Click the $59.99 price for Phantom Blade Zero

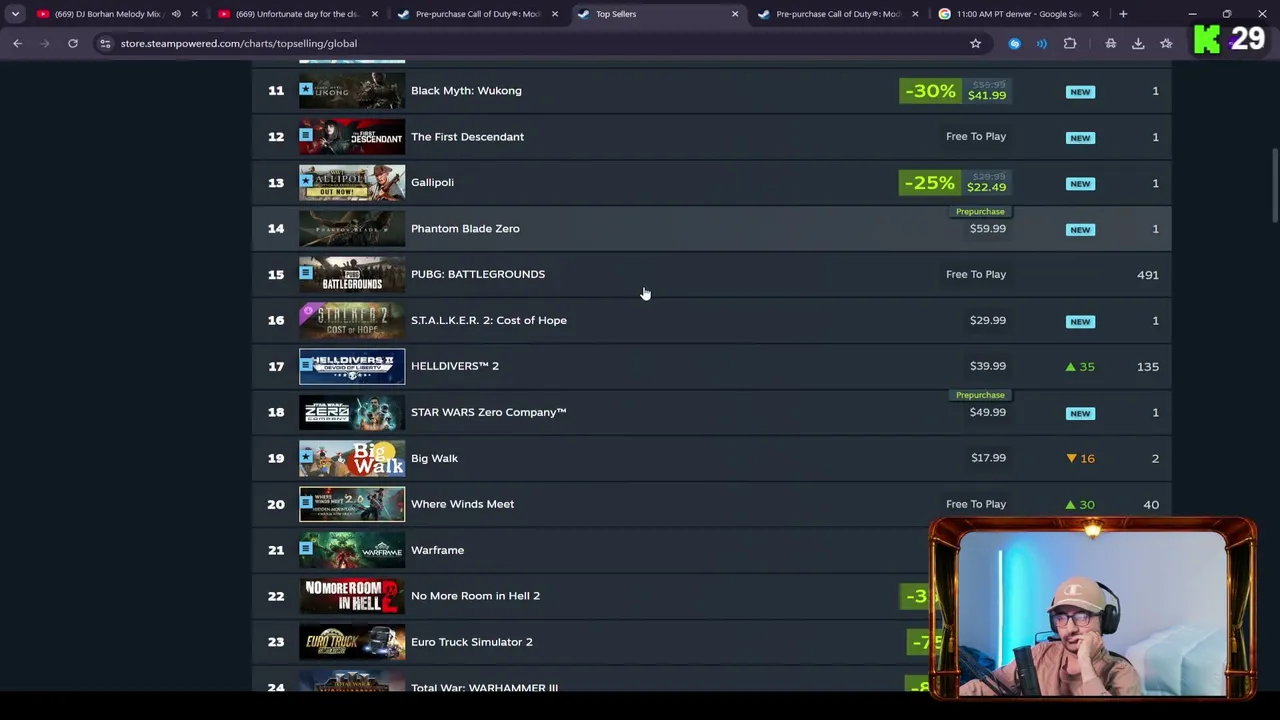click(x=988, y=228)
